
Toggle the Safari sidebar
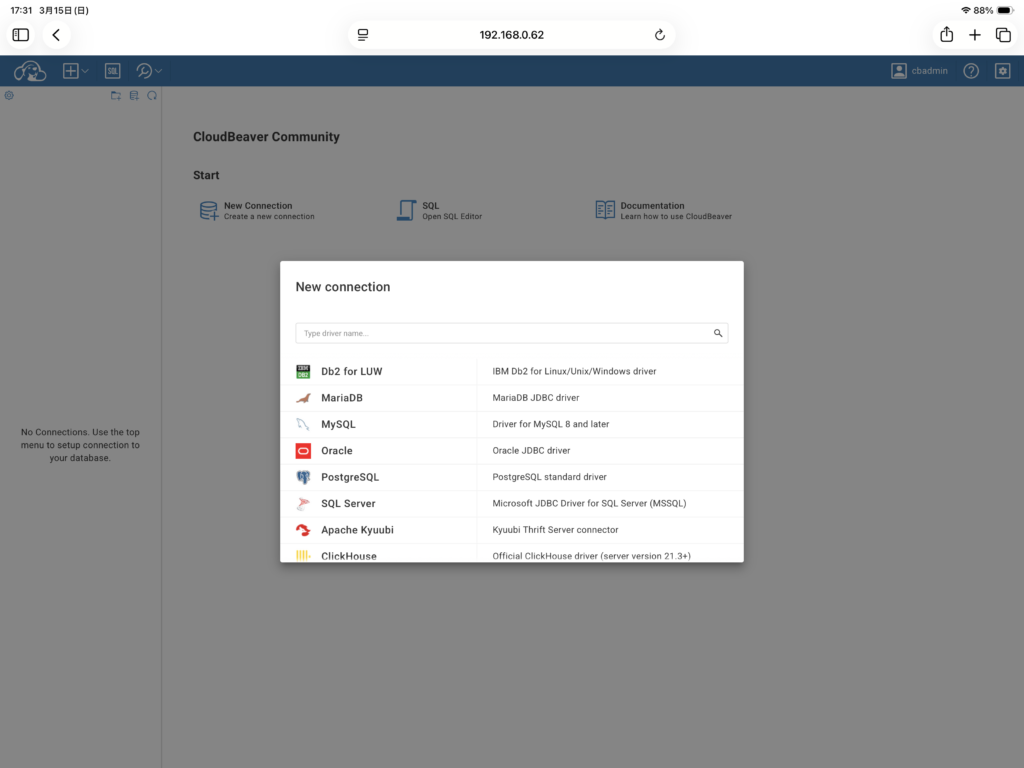coord(21,35)
